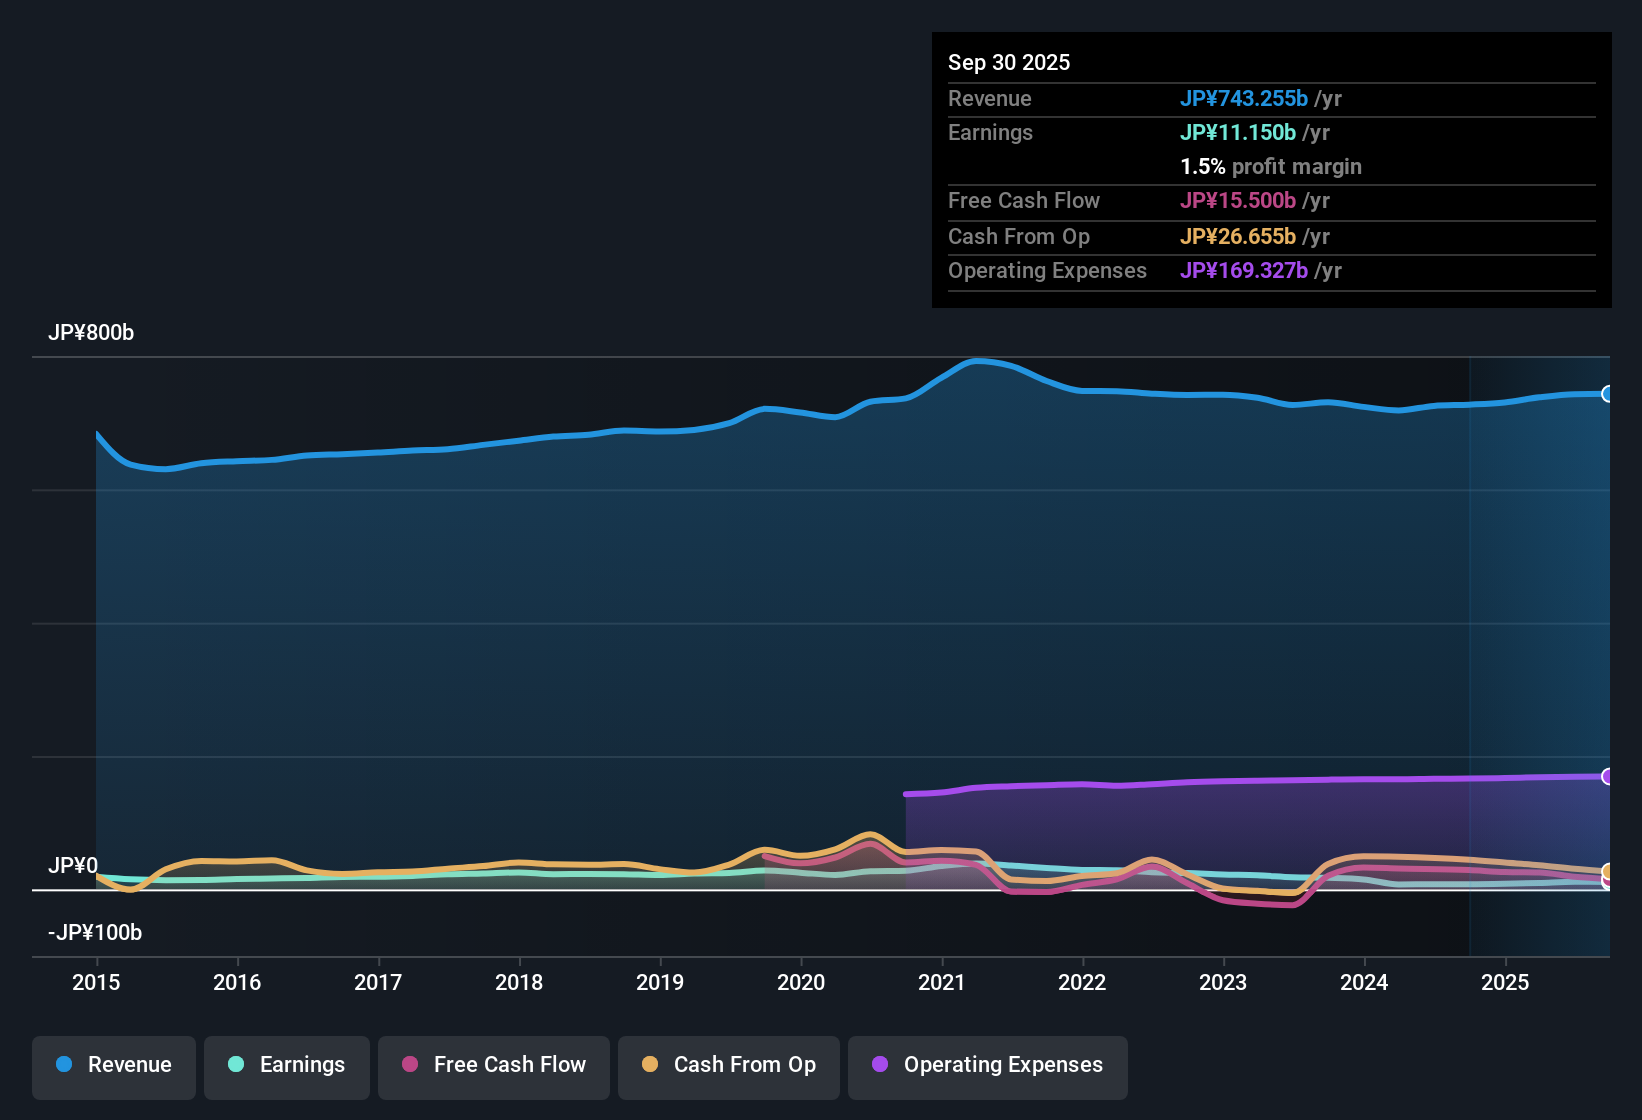
Task: Click the pink Free Cash Flow legend dot
Action: [x=408, y=1065]
